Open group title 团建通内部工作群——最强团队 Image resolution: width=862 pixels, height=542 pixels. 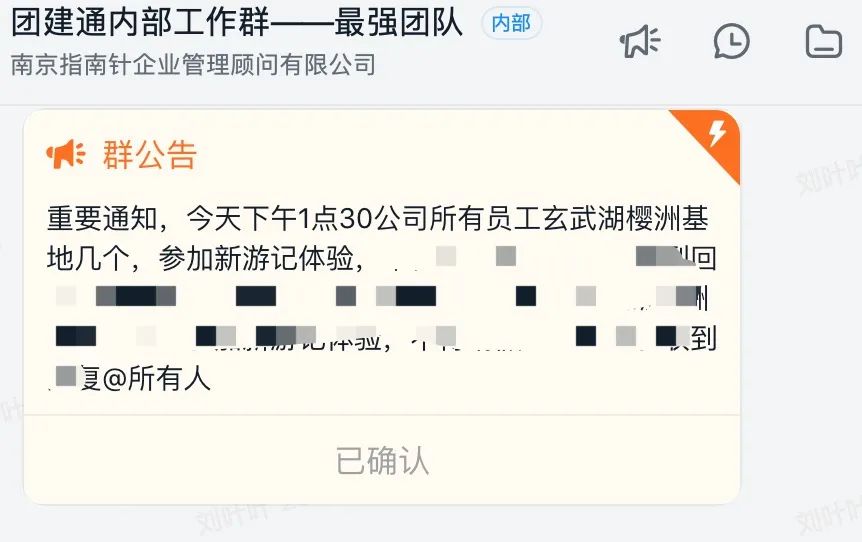237,23
